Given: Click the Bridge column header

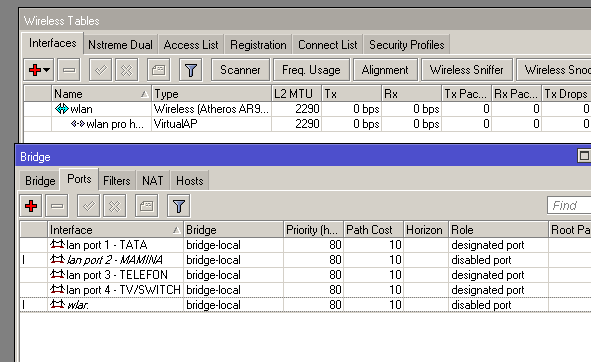Looking at the screenshot, I should pos(233,230).
